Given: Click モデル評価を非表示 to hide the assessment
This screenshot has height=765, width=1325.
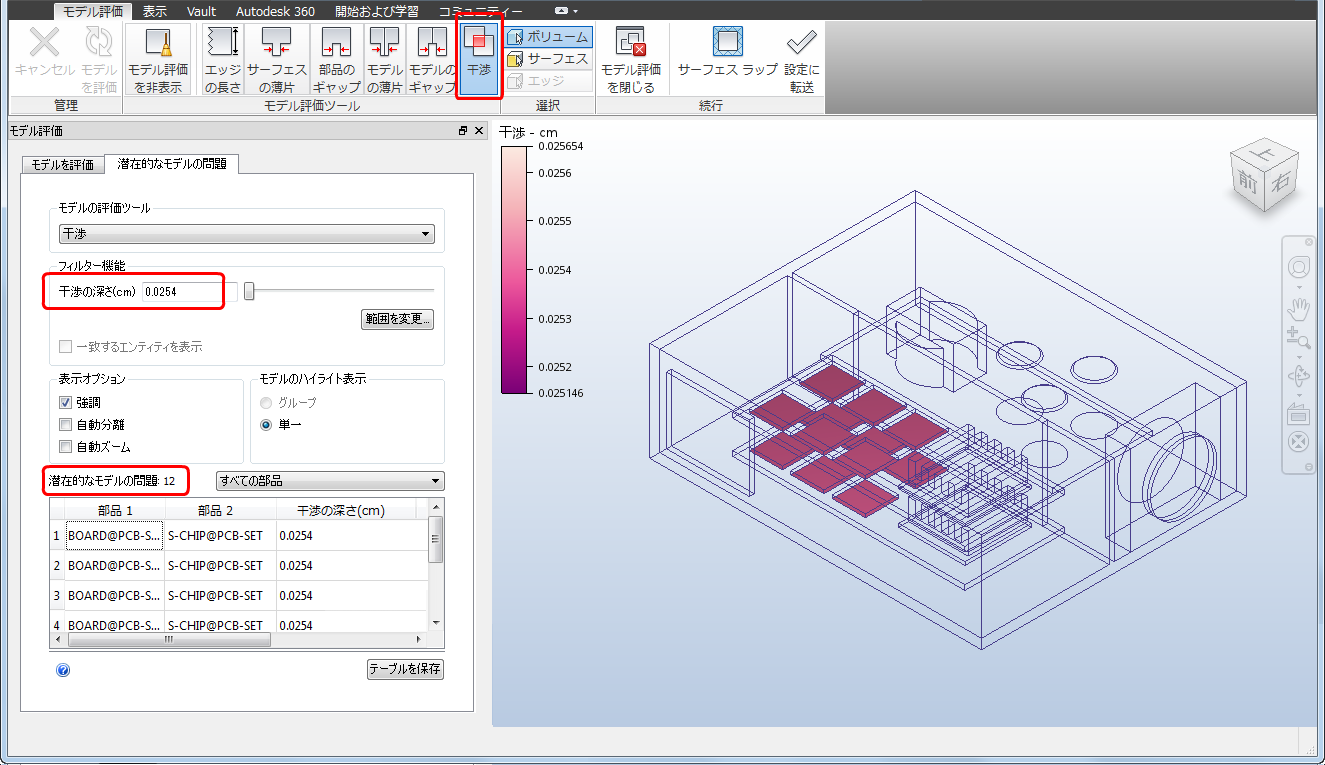Looking at the screenshot, I should pos(158,60).
